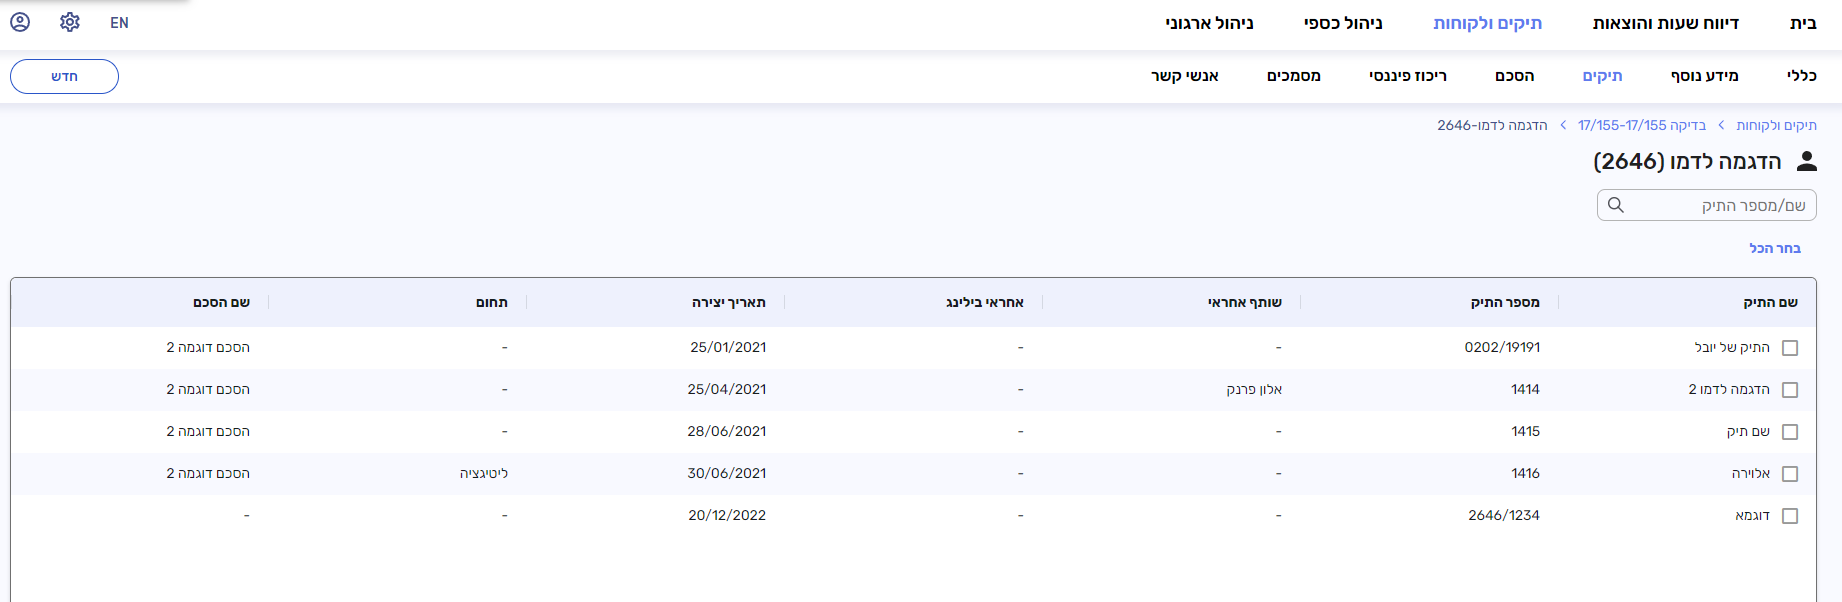Click the person icon beside client title
This screenshot has width=1842, height=602.
1806,161
